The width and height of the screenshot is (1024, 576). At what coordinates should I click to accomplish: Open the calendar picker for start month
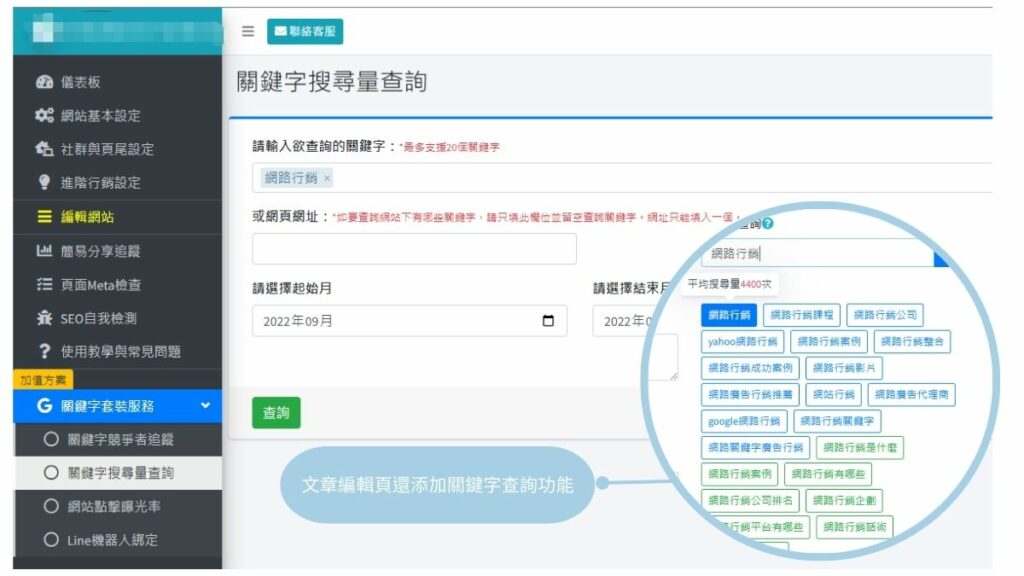pos(548,321)
